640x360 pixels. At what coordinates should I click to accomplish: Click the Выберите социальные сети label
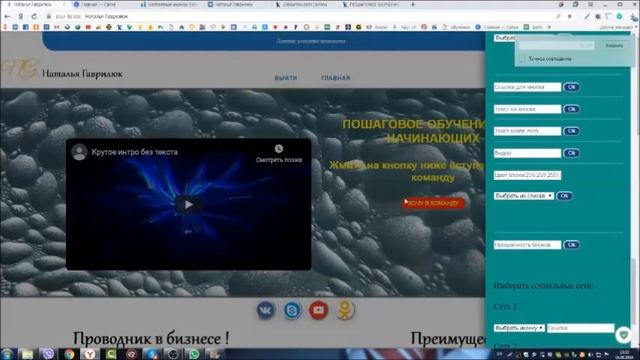(543, 285)
